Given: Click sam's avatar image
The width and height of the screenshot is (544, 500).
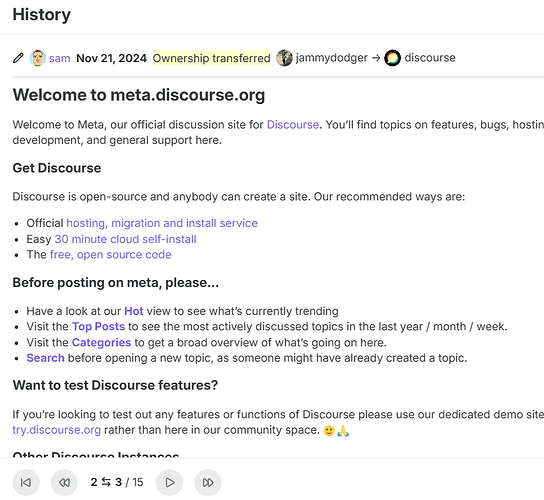Looking at the screenshot, I should click(37, 58).
